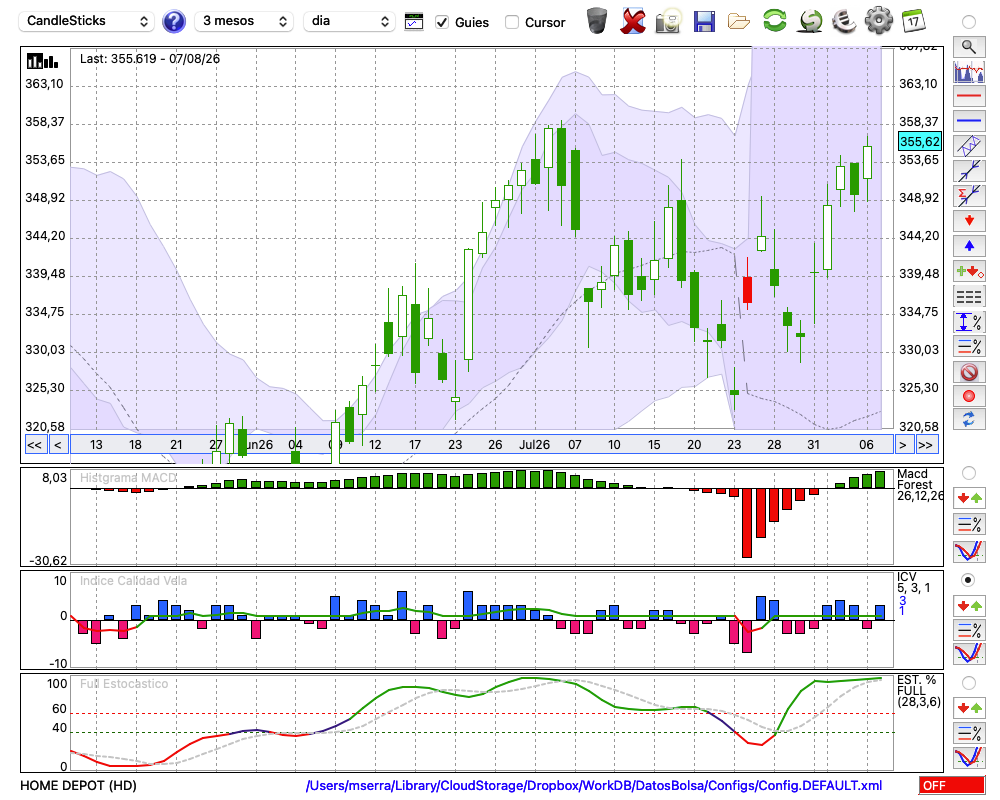Select radio button beside Histgrama MACD panel
The image size is (1000, 800).
tap(968, 473)
